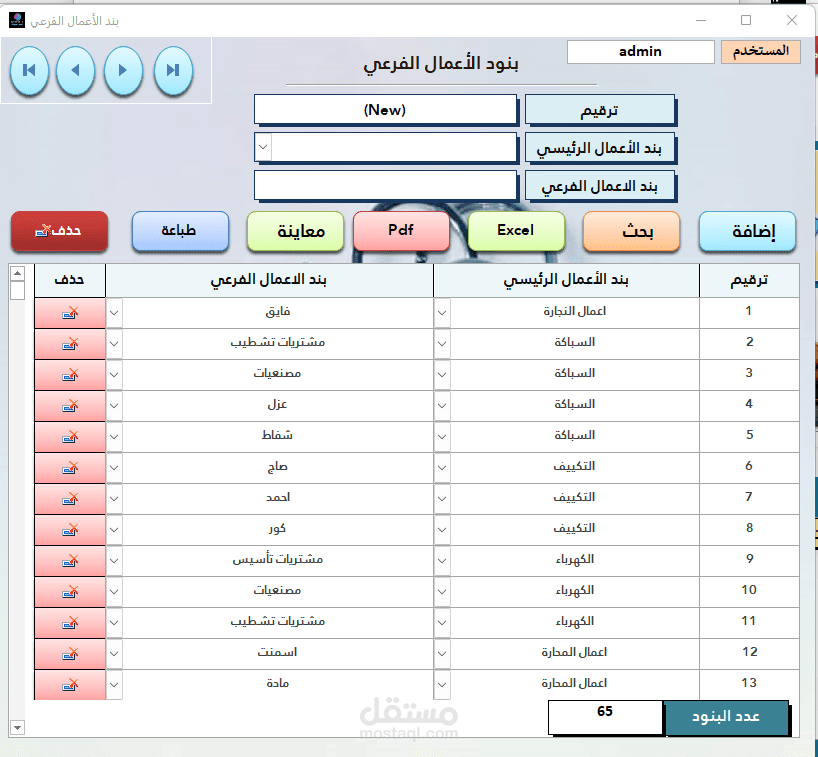Open row 13 sub item dropdown (مادة)
The width and height of the screenshot is (818, 757).
coord(114,684)
